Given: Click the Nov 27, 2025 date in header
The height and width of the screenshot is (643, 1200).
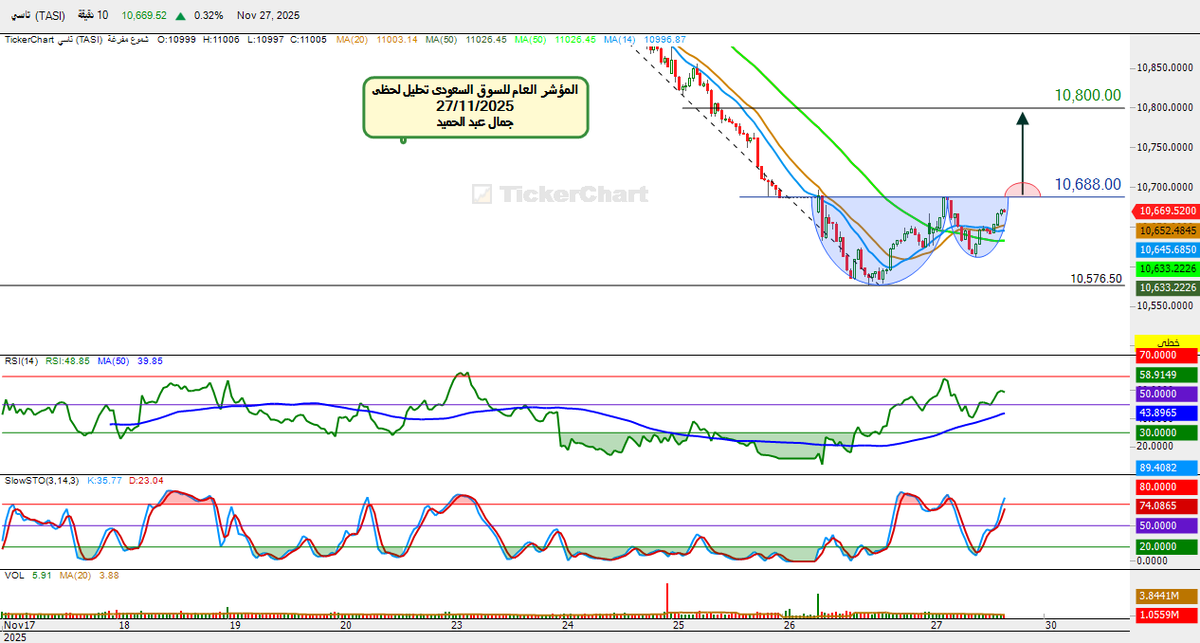Looking at the screenshot, I should tap(268, 16).
